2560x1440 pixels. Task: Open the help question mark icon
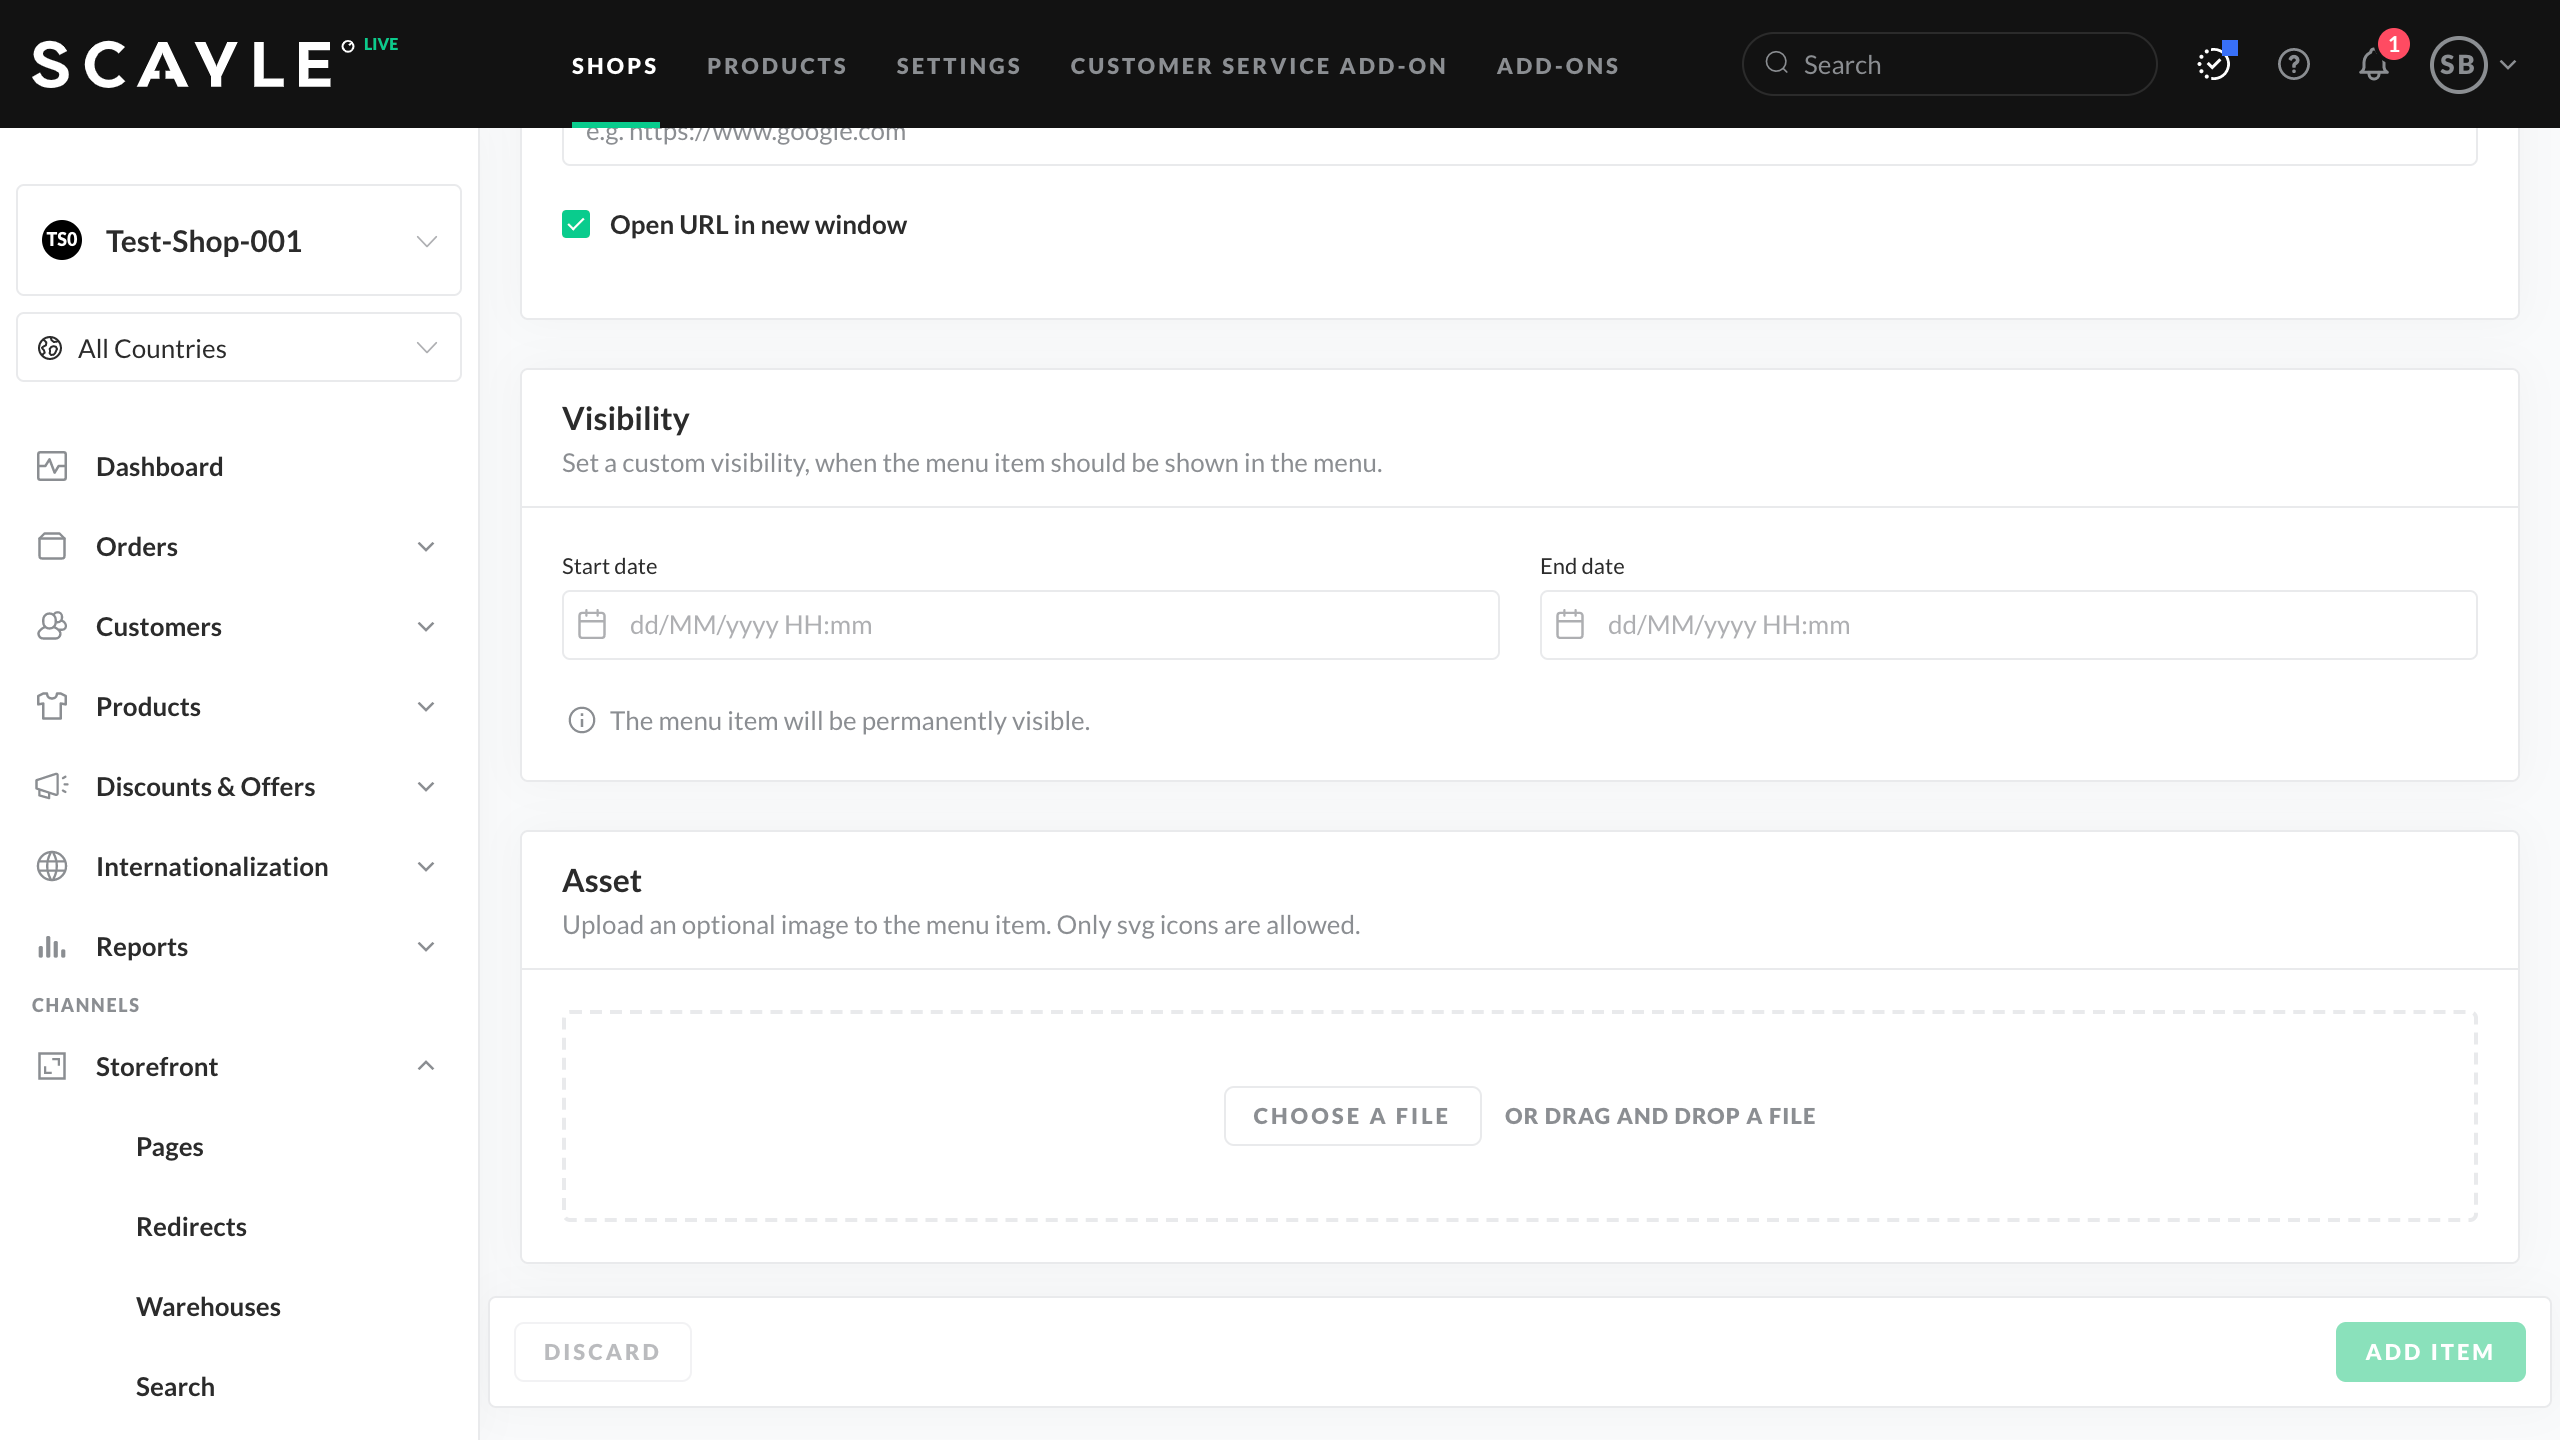[2293, 65]
